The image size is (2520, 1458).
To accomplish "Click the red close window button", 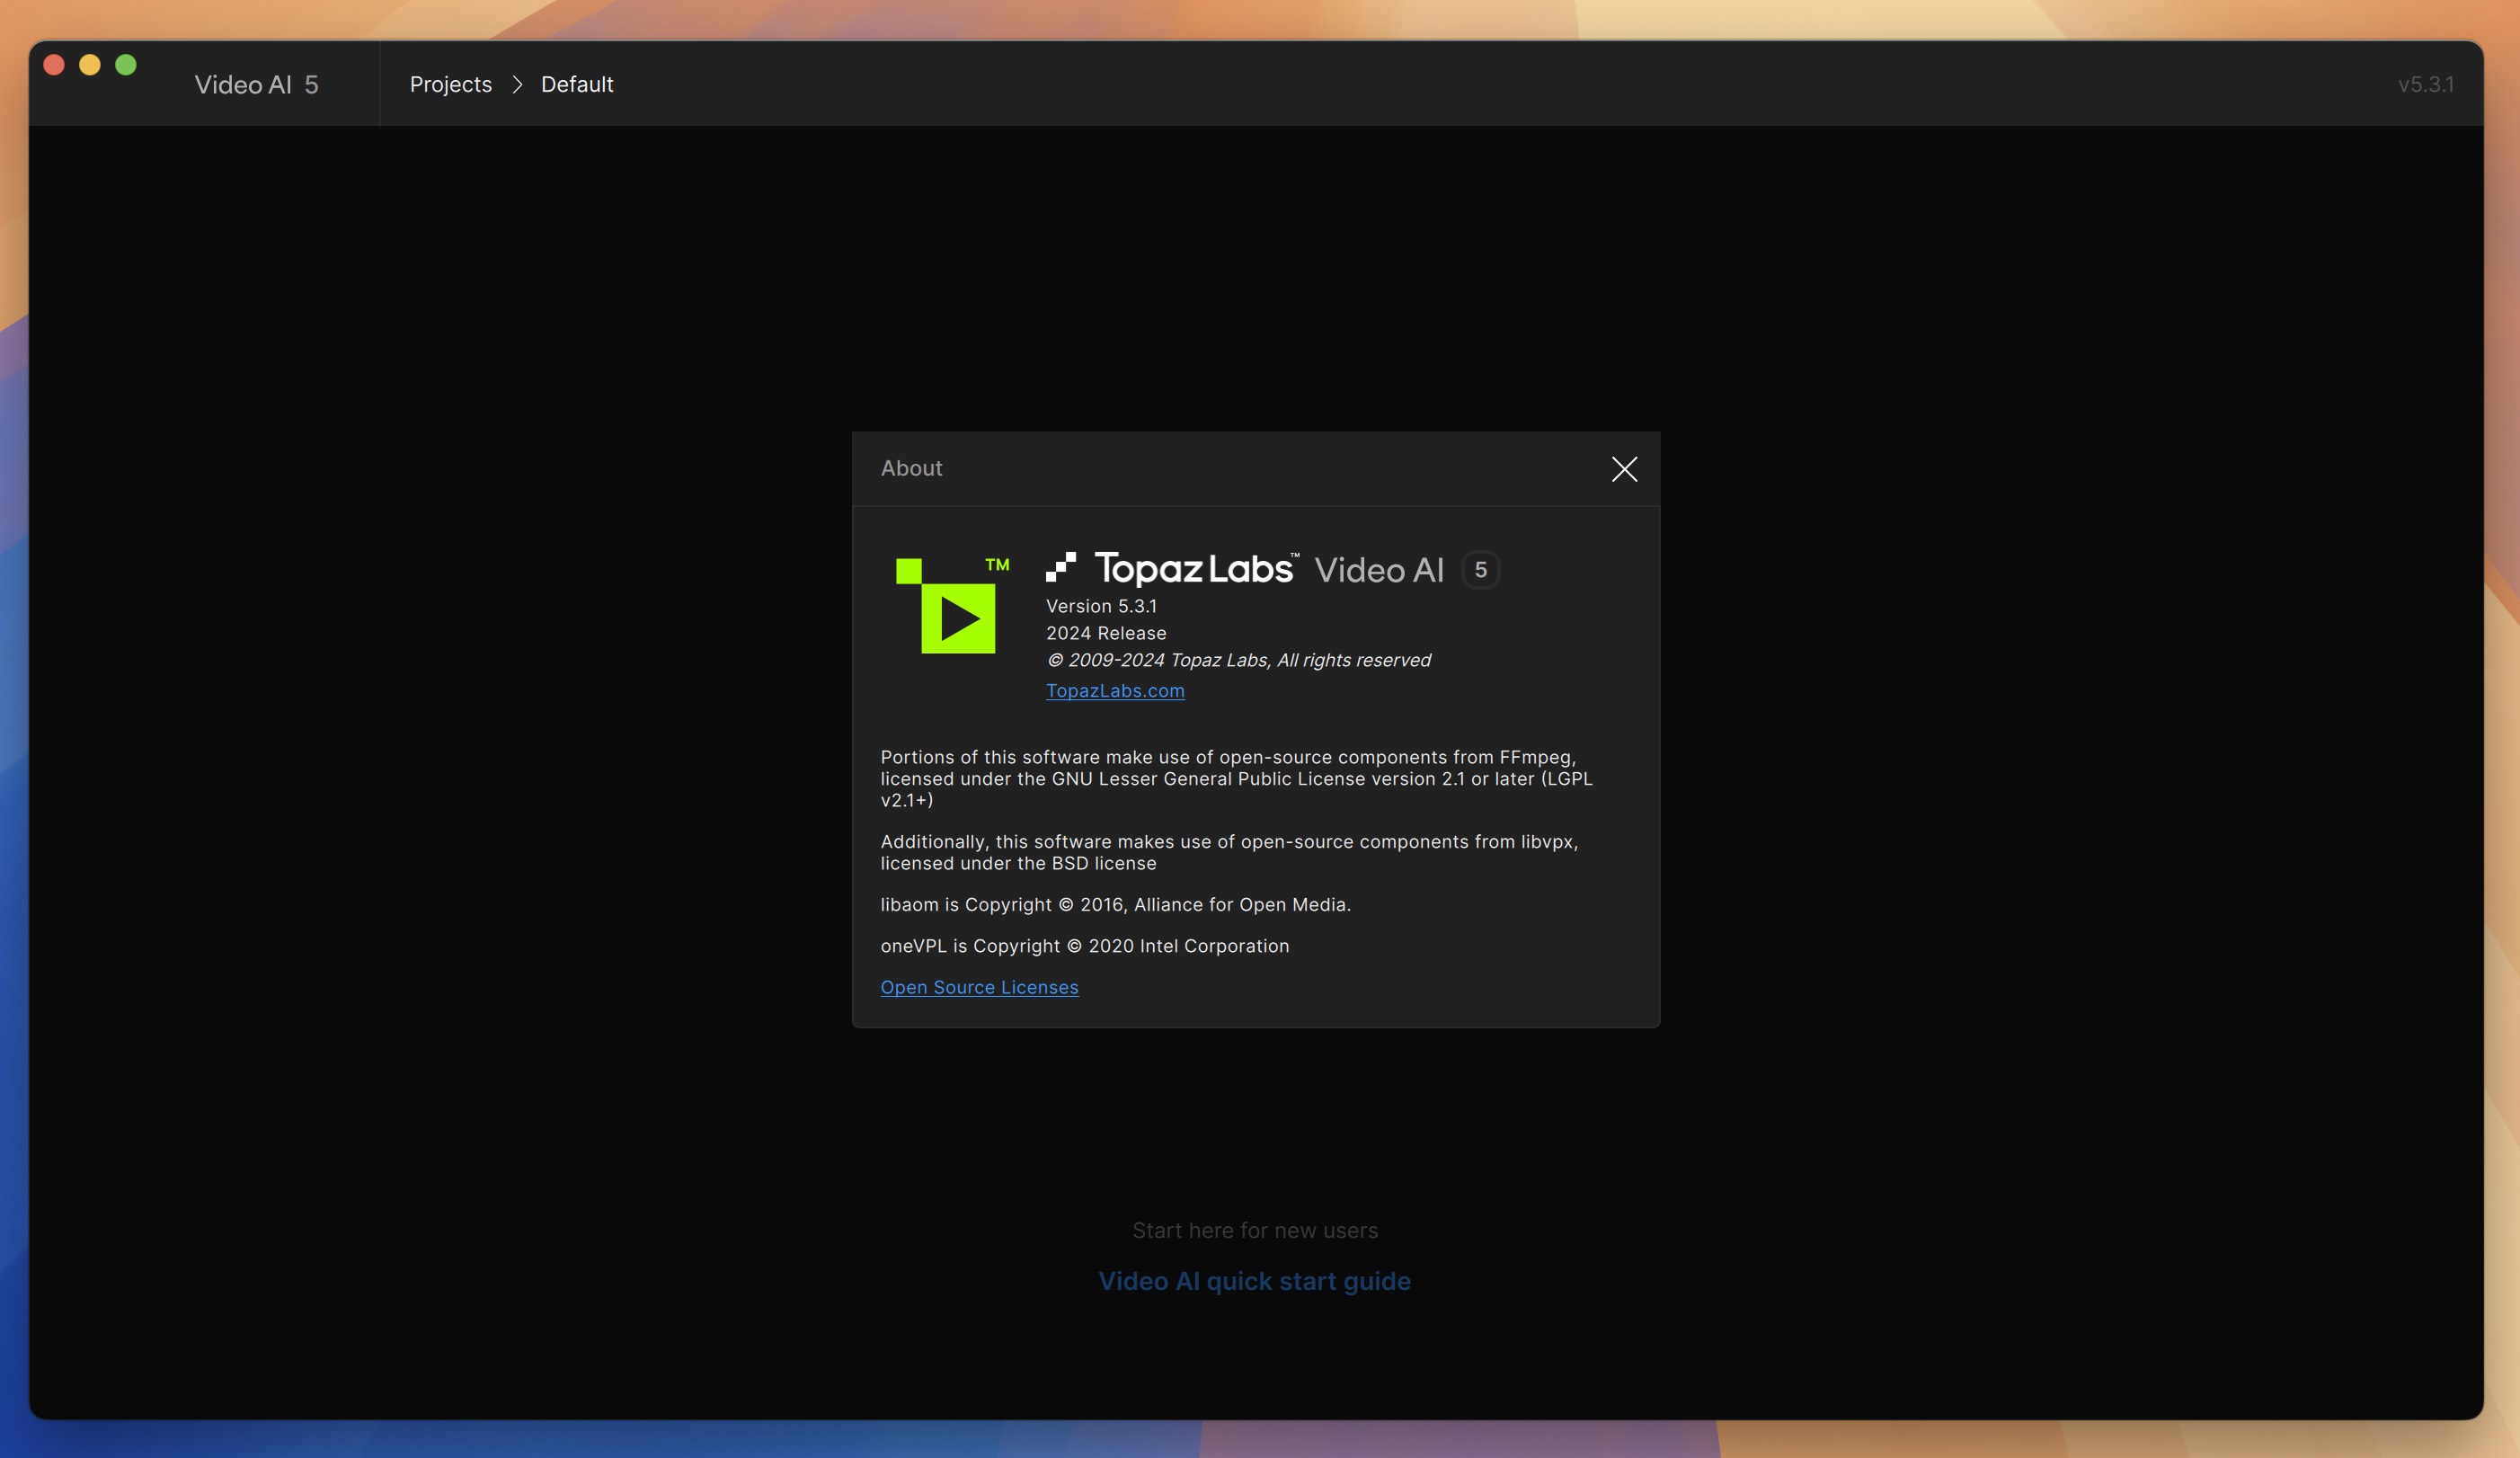I will pos(54,65).
